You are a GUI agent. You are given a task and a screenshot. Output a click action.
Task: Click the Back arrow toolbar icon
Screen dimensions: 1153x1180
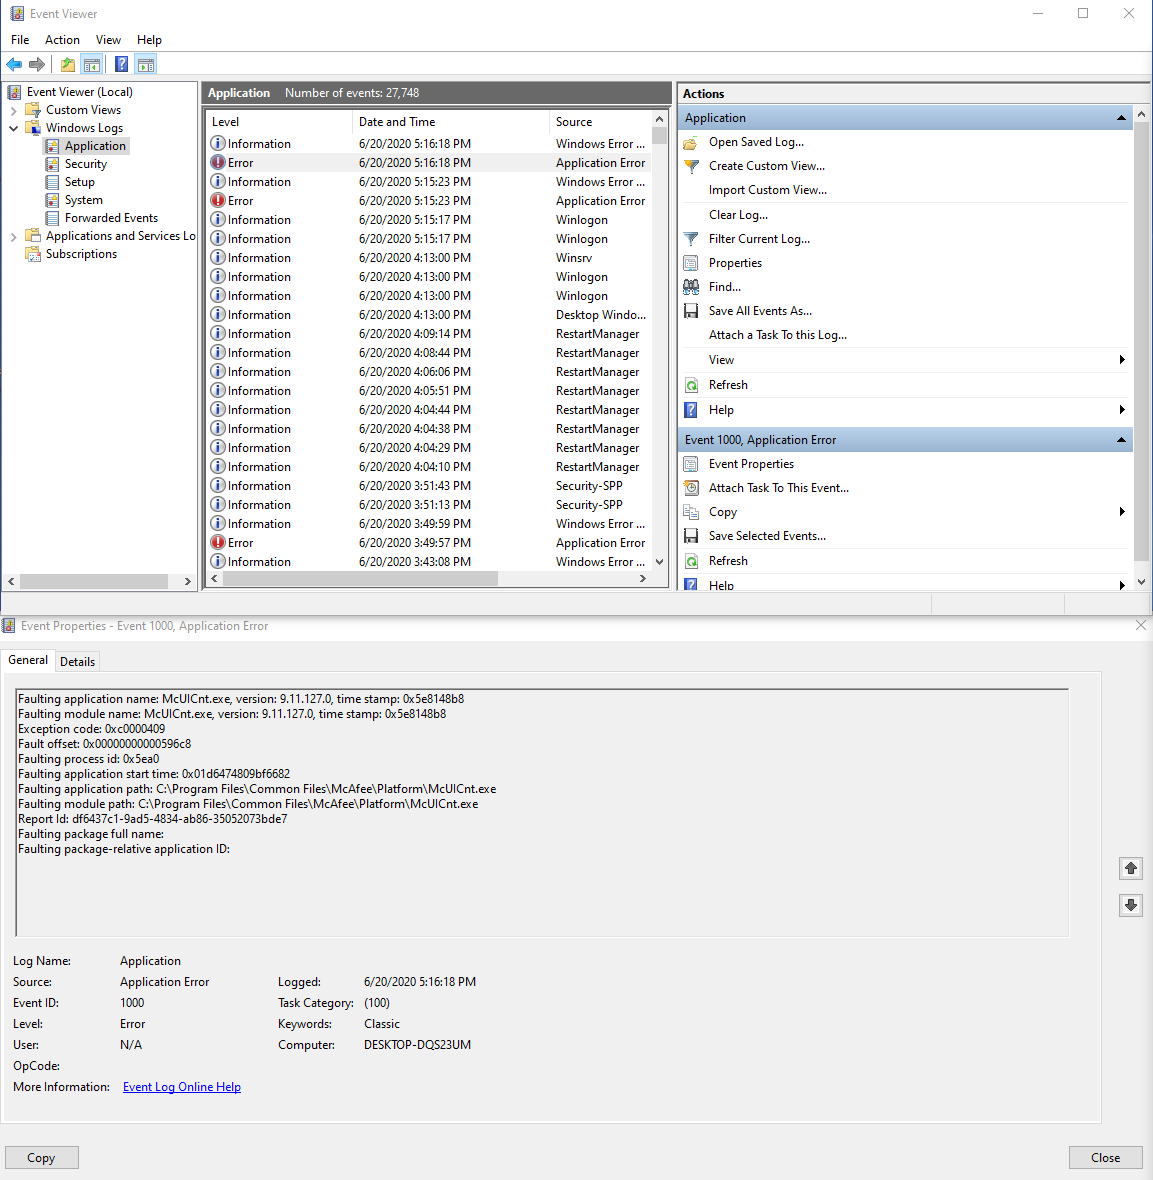(14, 65)
